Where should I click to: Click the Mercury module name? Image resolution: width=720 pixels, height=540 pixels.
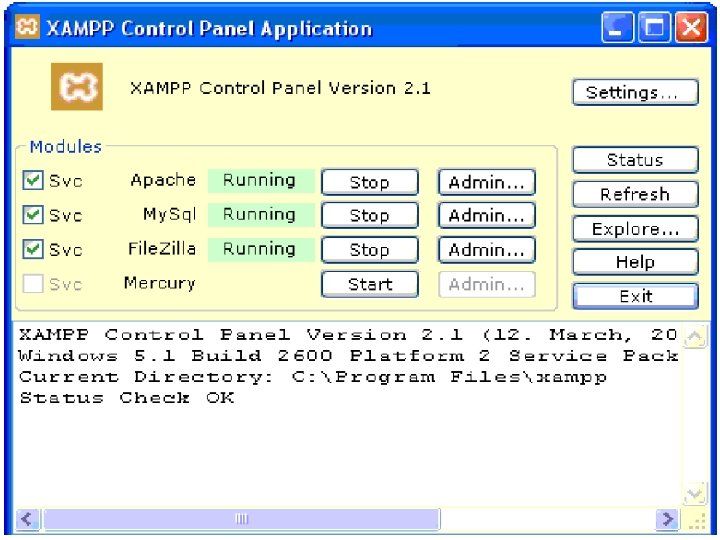159,283
